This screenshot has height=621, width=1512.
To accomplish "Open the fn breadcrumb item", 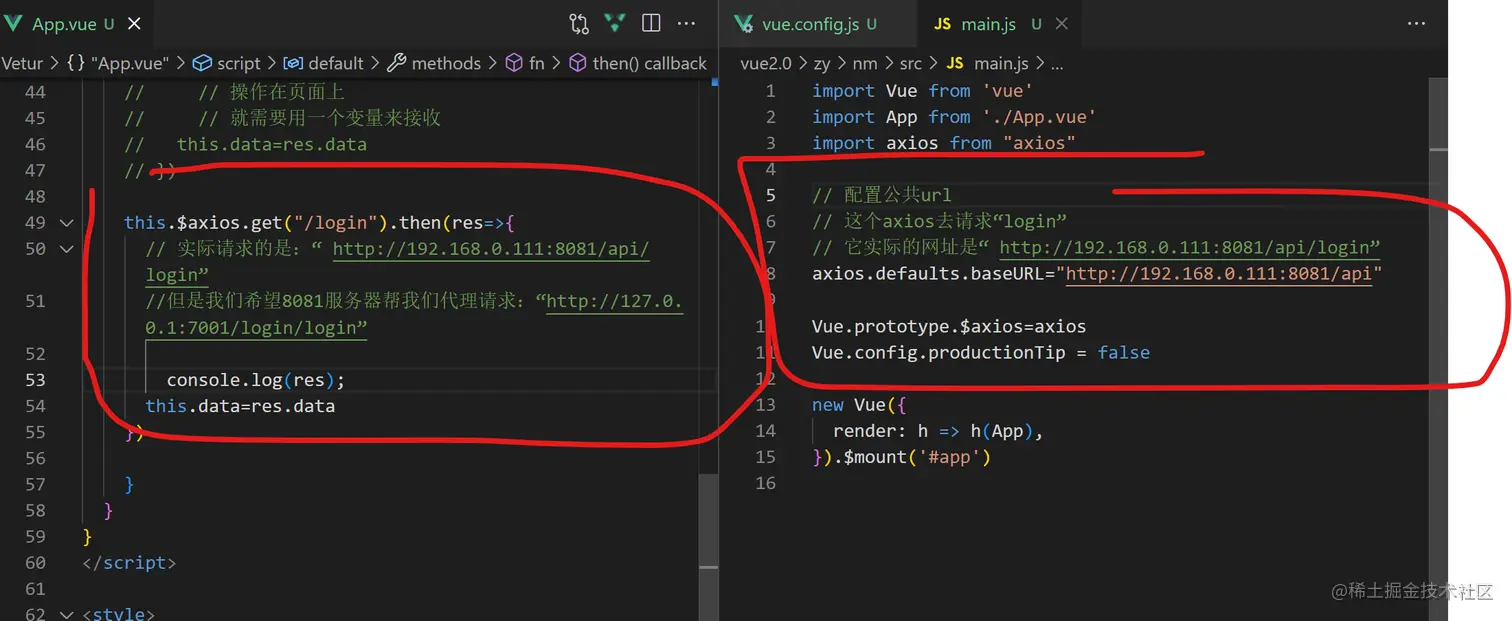I will click(x=526, y=63).
